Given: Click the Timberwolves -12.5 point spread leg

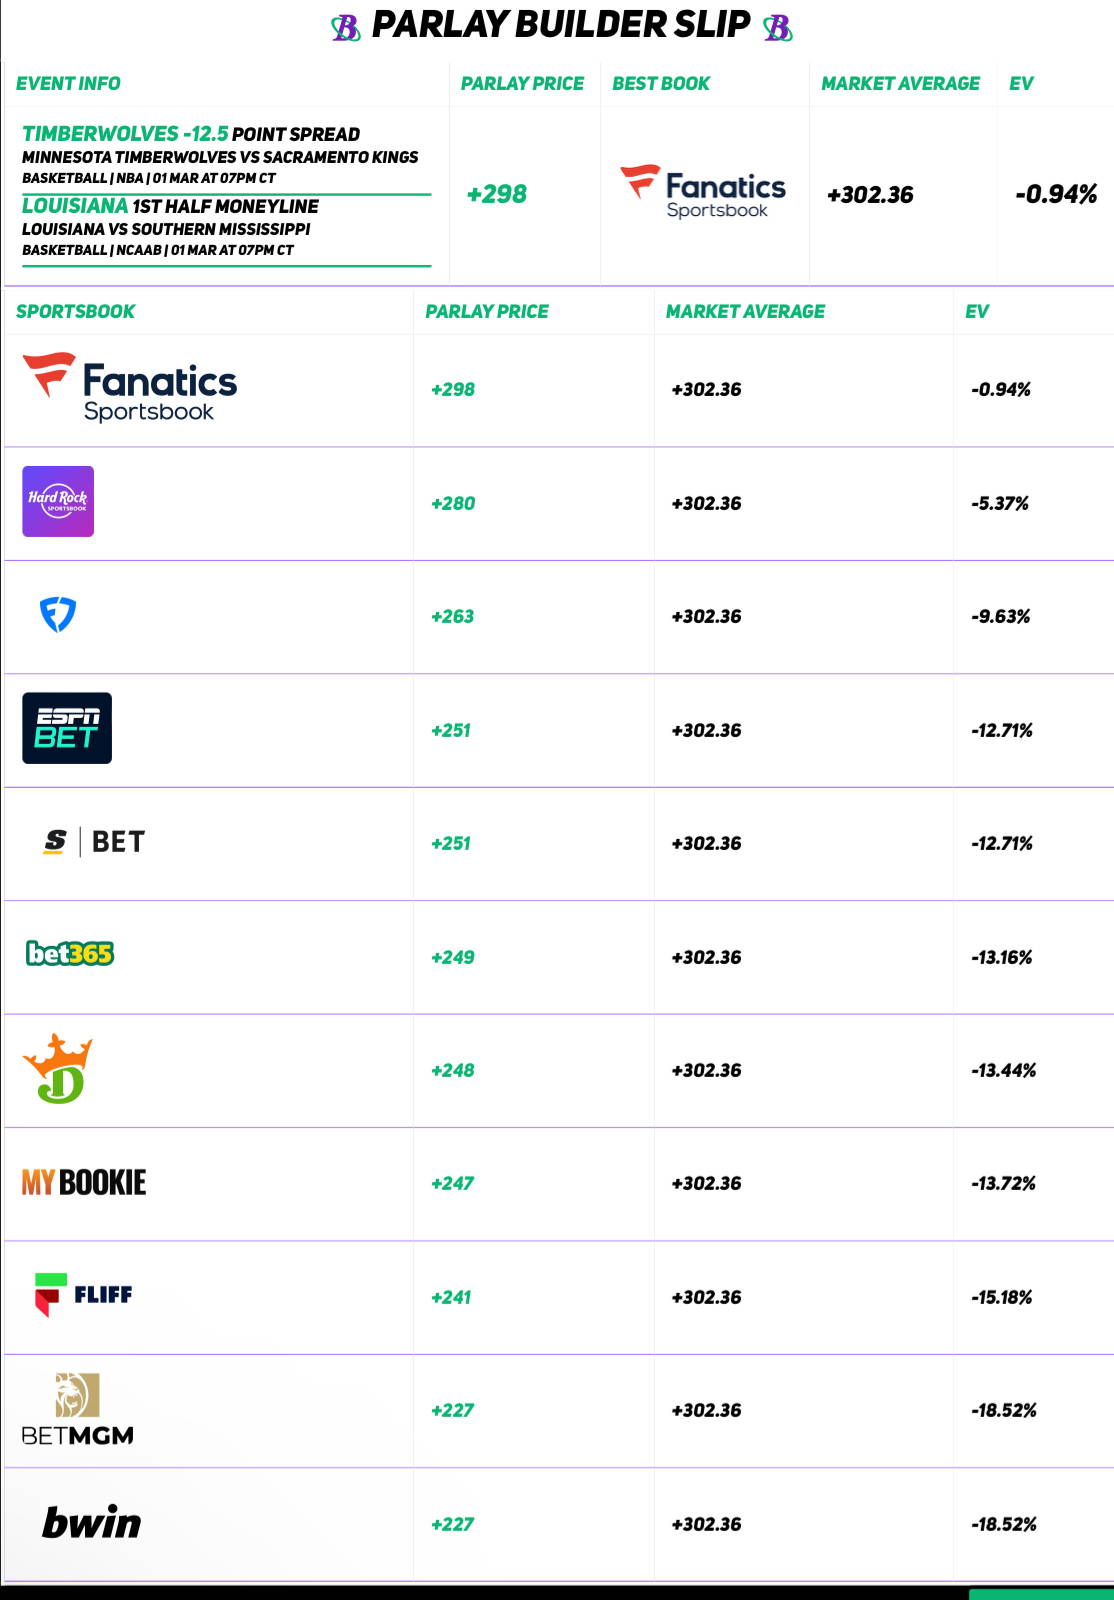Looking at the screenshot, I should click(191, 134).
